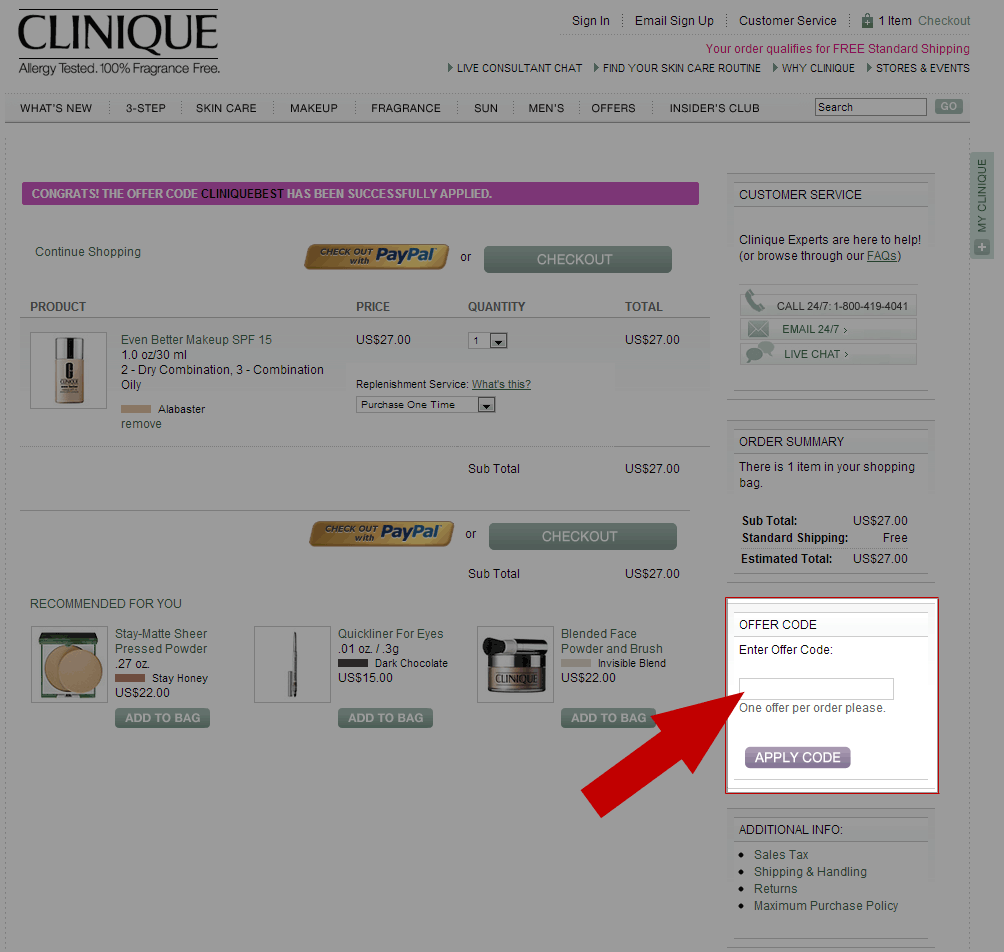Open Skin Care menu
1004x952 pixels.
click(226, 108)
